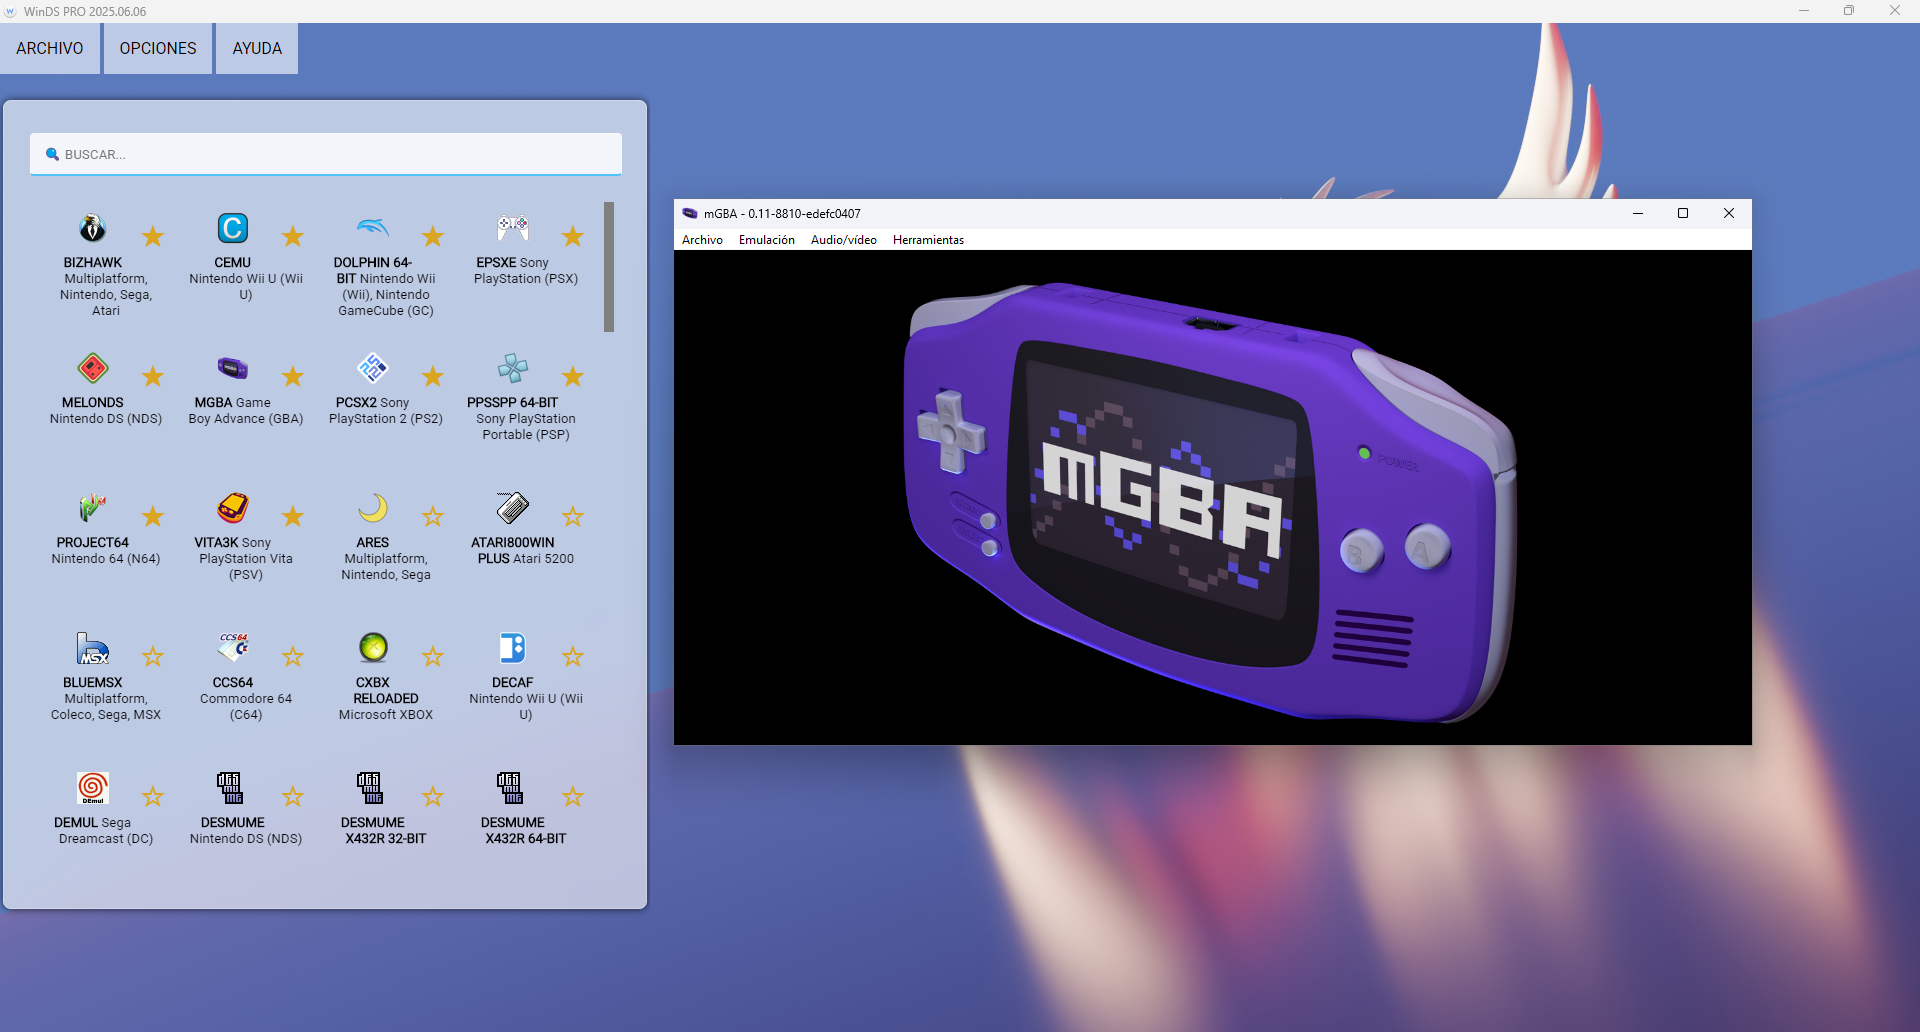Launch the Ares moon icon
This screenshot has width=1920, height=1032.
click(x=373, y=508)
